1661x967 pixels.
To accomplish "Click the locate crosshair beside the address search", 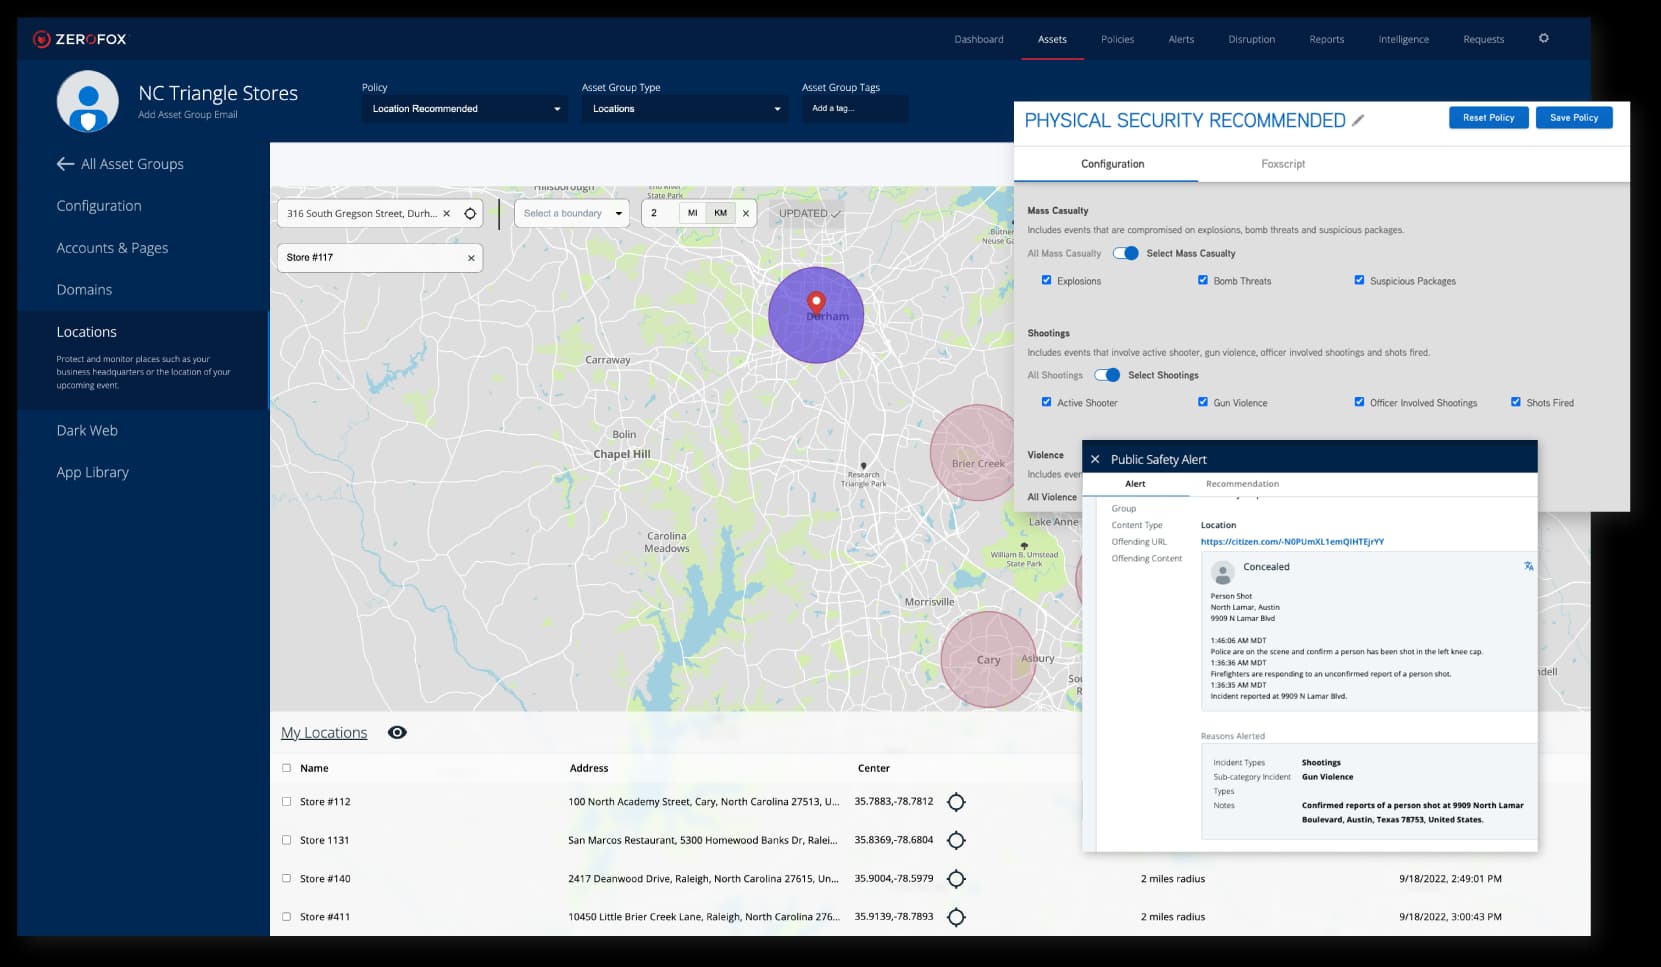I will (469, 213).
